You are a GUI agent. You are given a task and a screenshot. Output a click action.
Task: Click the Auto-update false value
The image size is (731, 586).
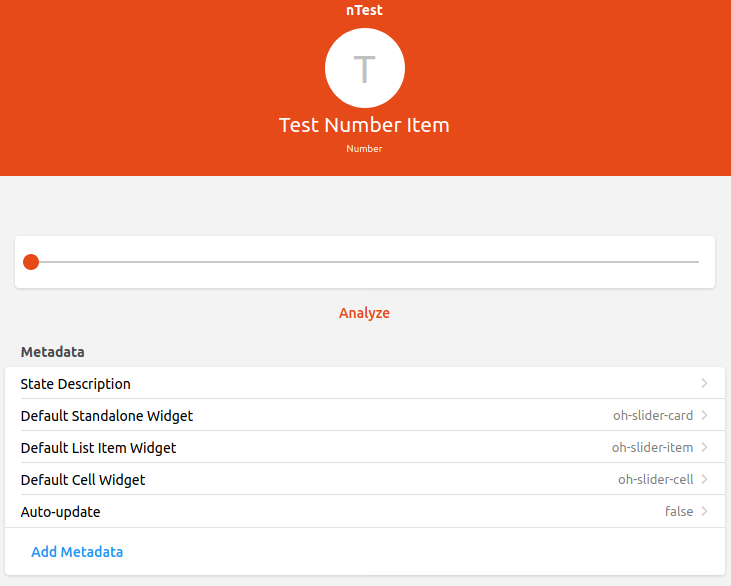(x=679, y=512)
